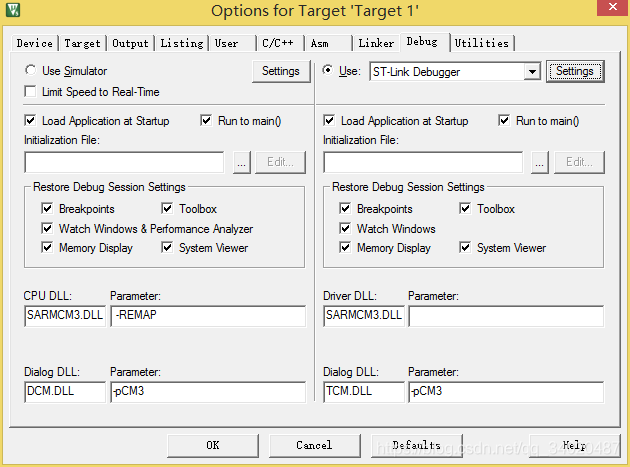Click the Help button

pos(574,445)
